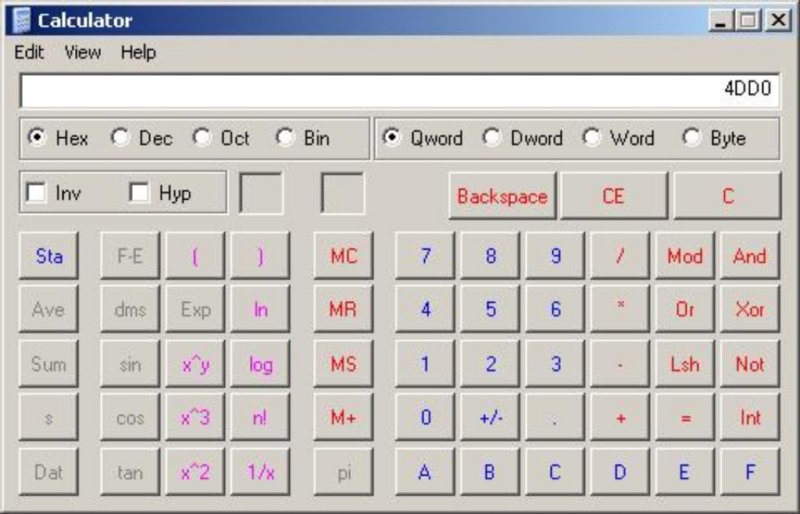Screen dimensions: 800x514
Task: Square the value with x^2
Action: tap(195, 472)
